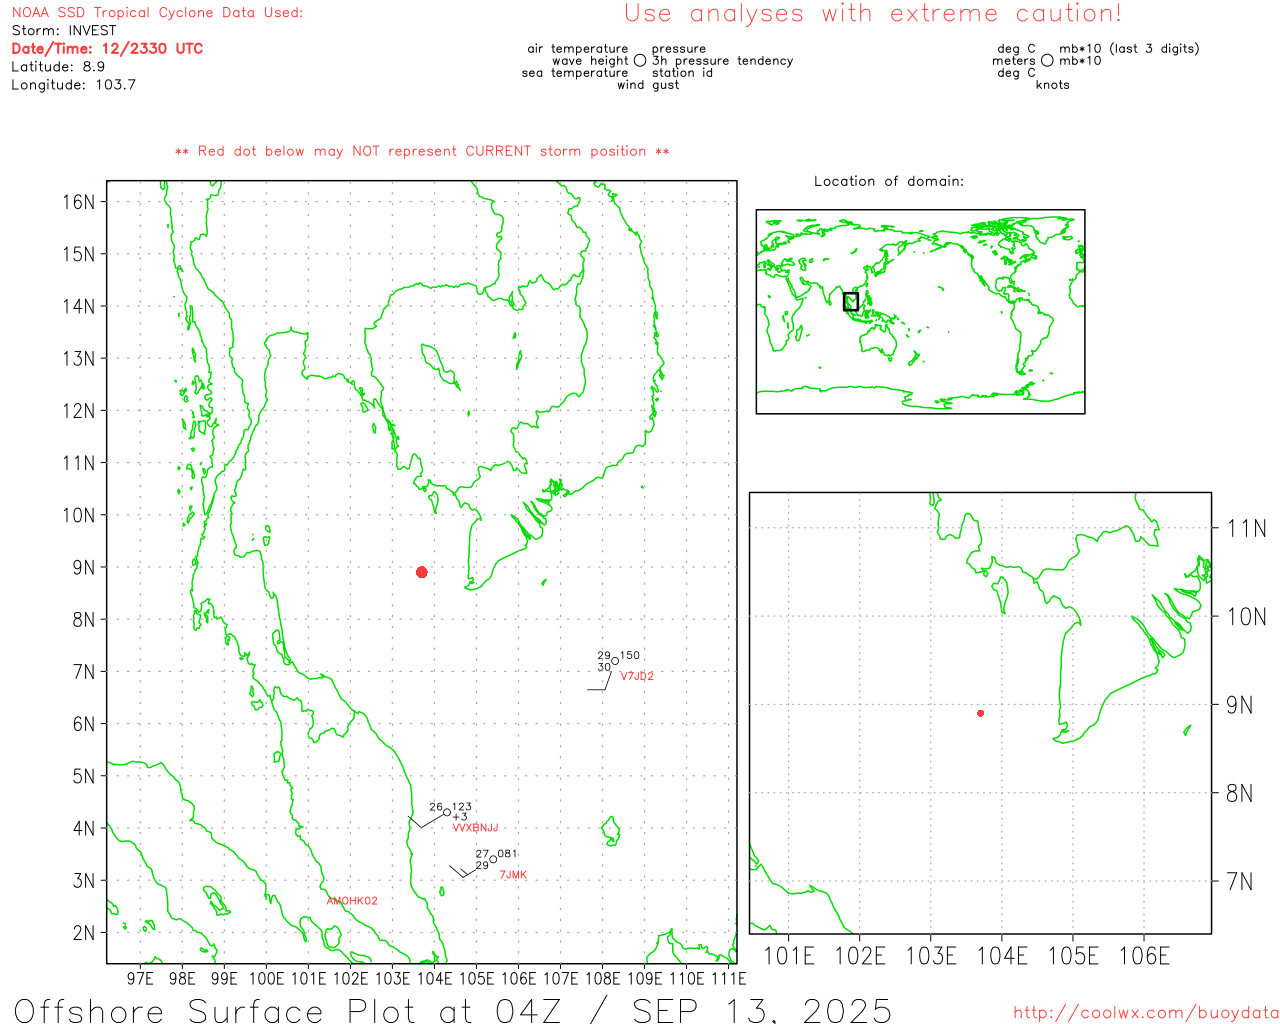Click the pressure value 150 near V7JD2
The width and height of the screenshot is (1280, 1024).
click(630, 656)
